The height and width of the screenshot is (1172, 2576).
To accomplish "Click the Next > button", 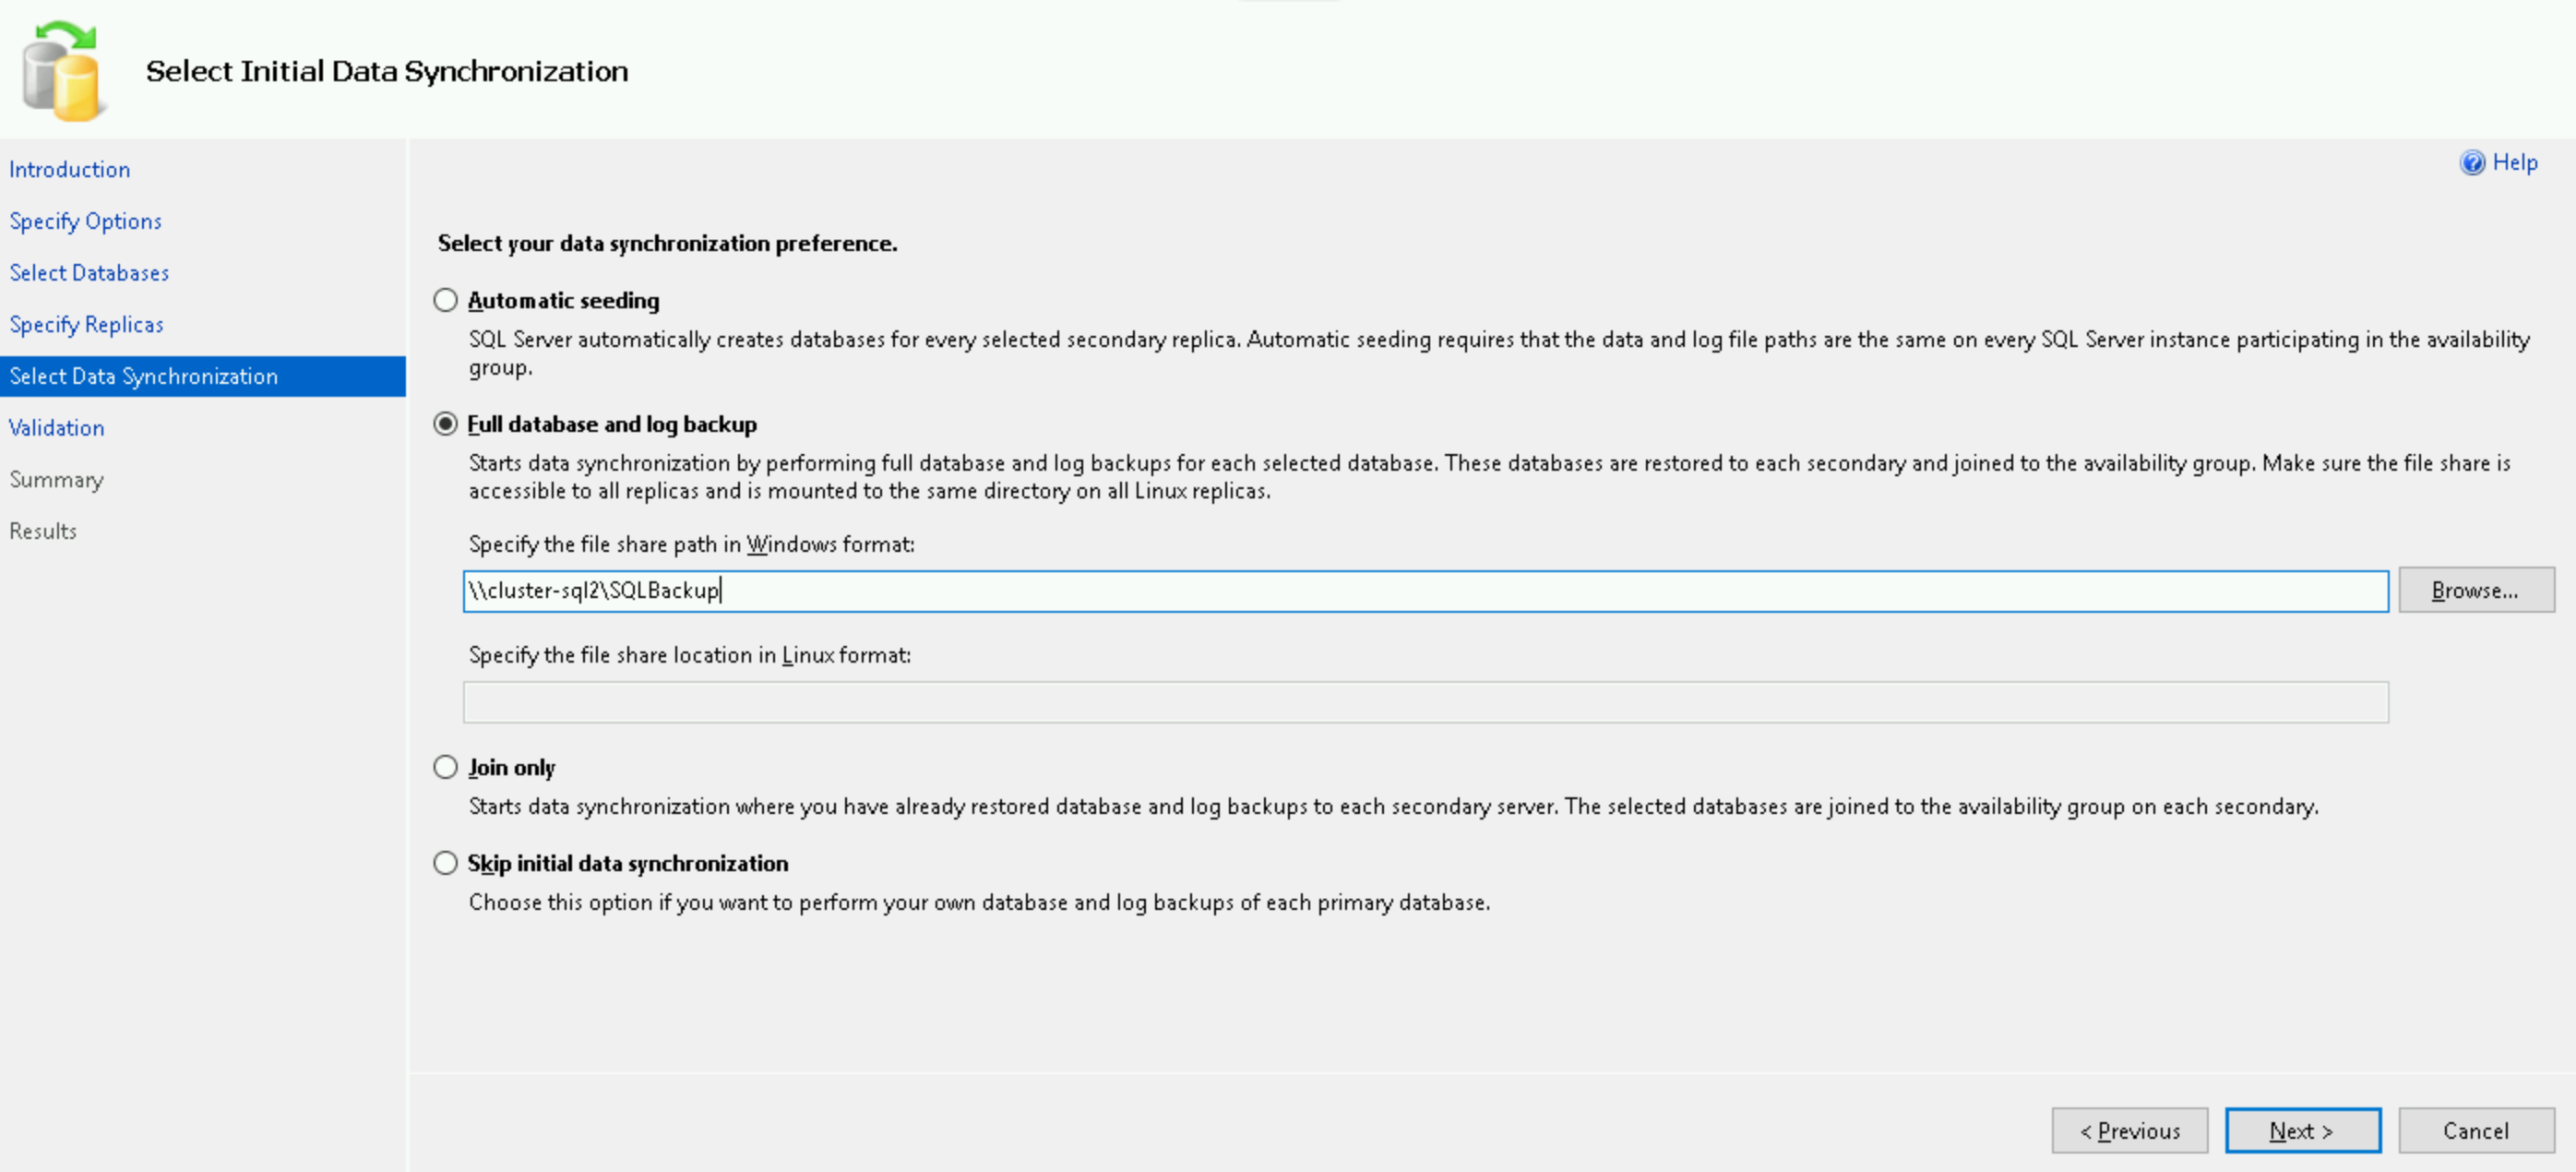I will [x=2302, y=1131].
